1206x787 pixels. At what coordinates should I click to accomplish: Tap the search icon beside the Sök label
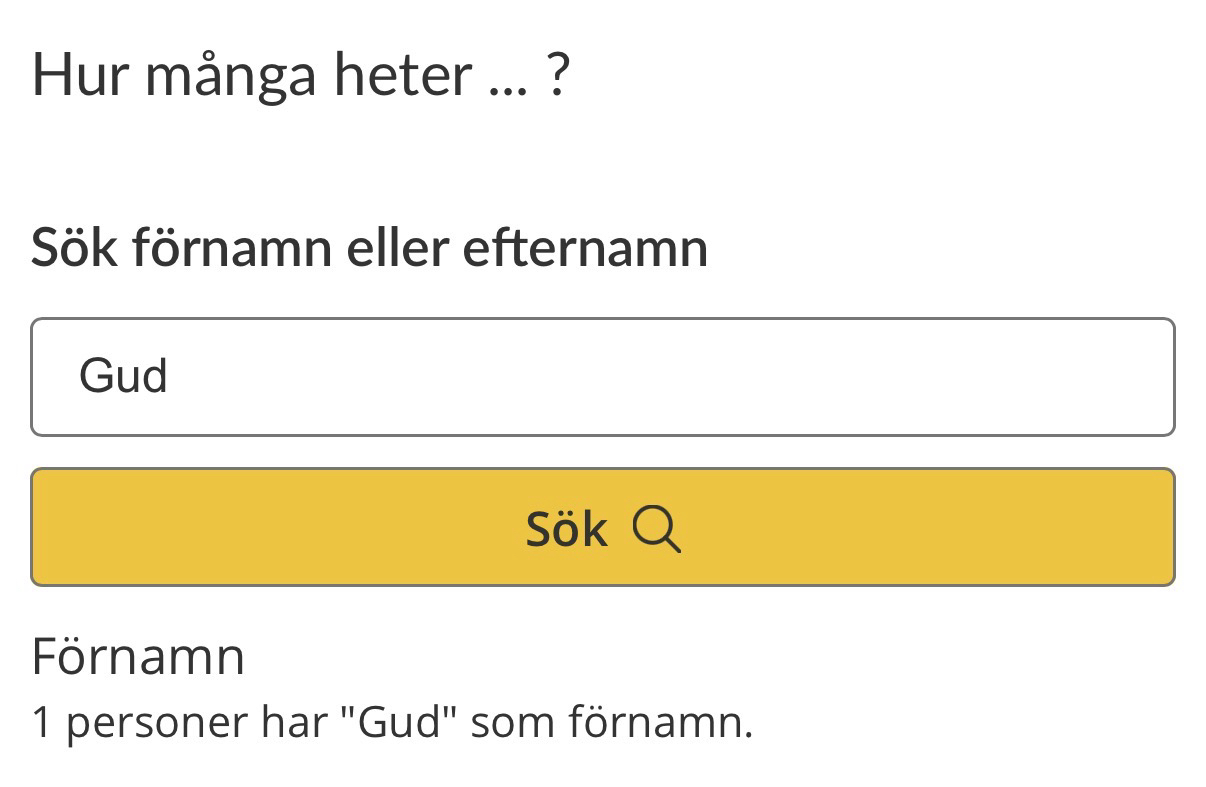coord(657,529)
